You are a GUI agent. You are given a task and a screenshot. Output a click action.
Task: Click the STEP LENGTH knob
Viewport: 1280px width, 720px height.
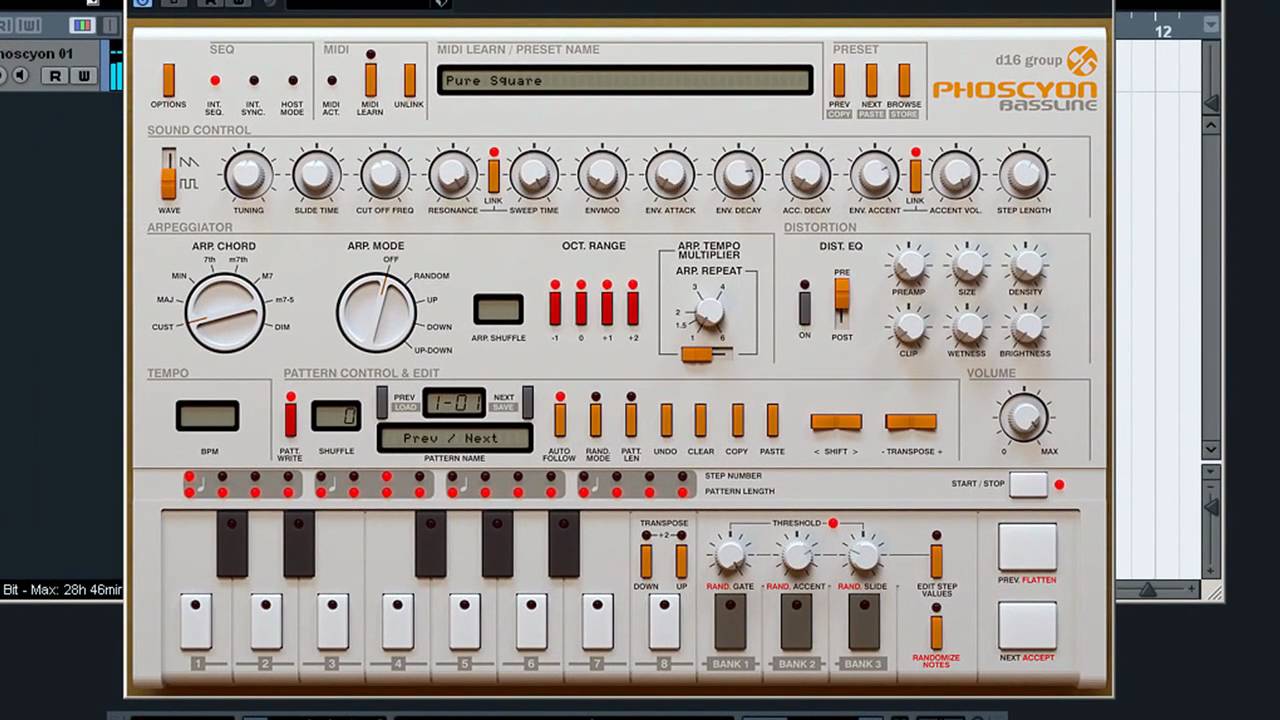point(1024,174)
